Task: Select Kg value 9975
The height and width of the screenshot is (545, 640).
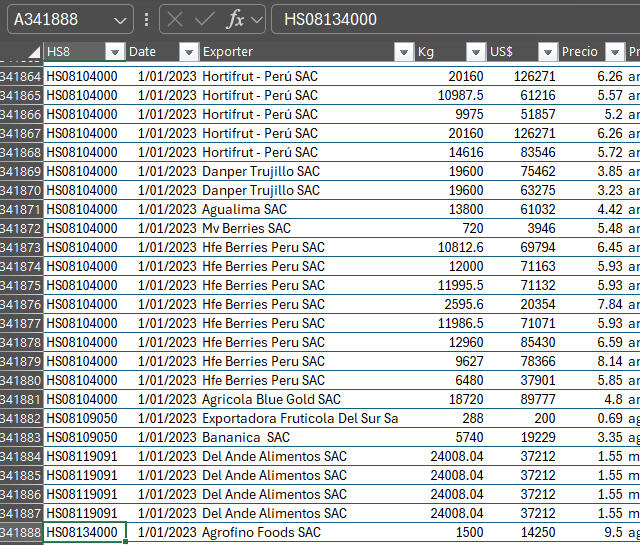Action: (x=450, y=114)
